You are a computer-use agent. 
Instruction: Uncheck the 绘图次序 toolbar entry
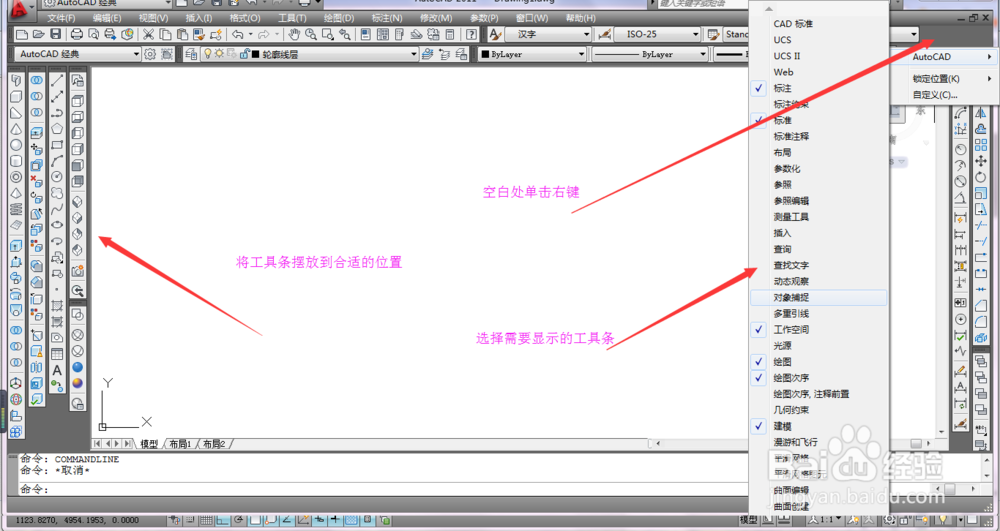(x=819, y=378)
